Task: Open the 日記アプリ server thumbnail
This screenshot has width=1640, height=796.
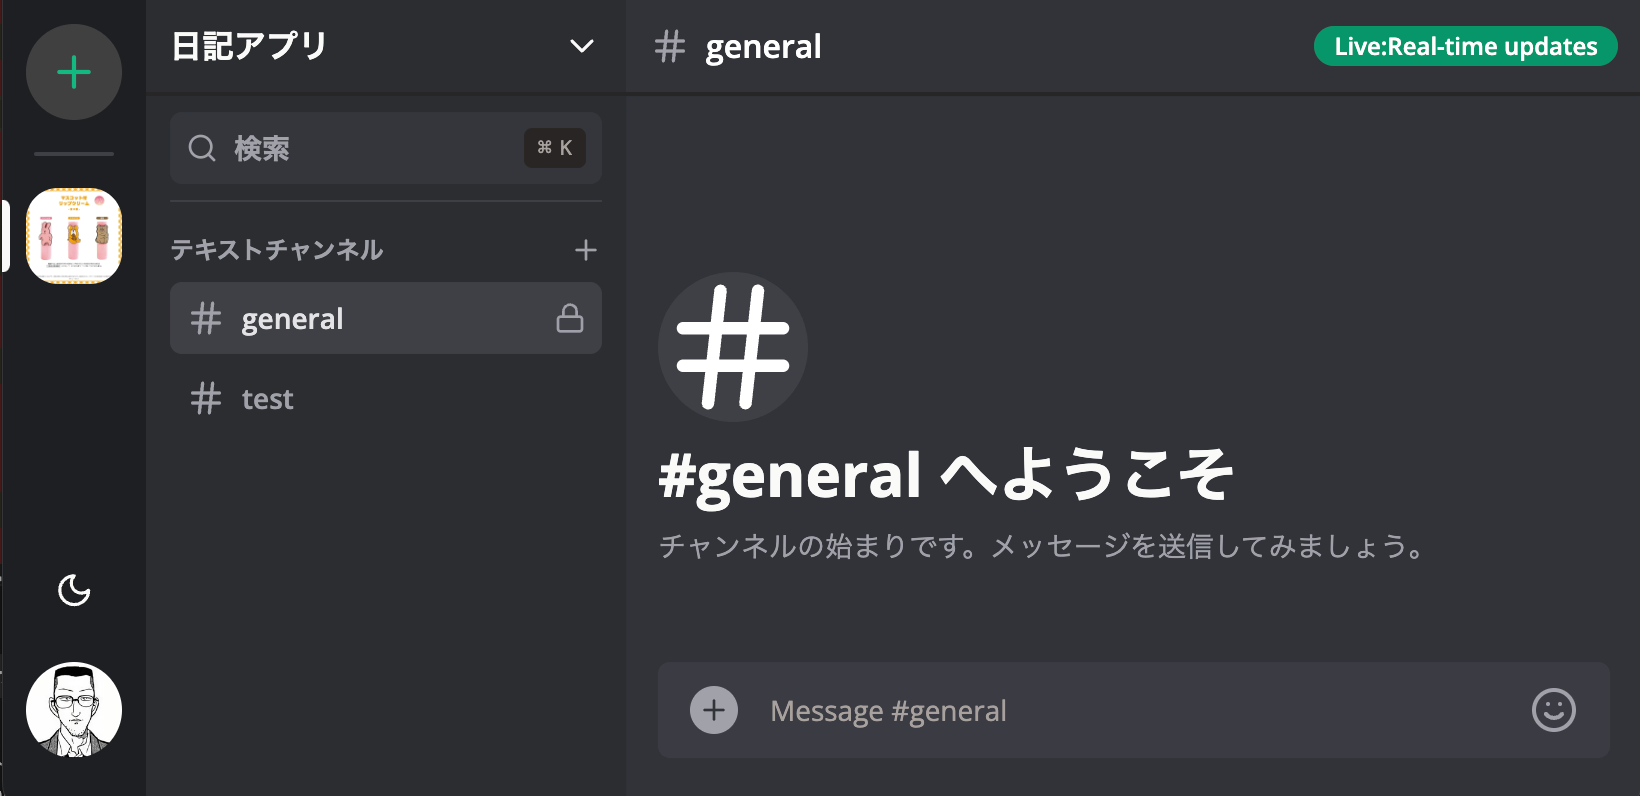Action: pos(74,236)
